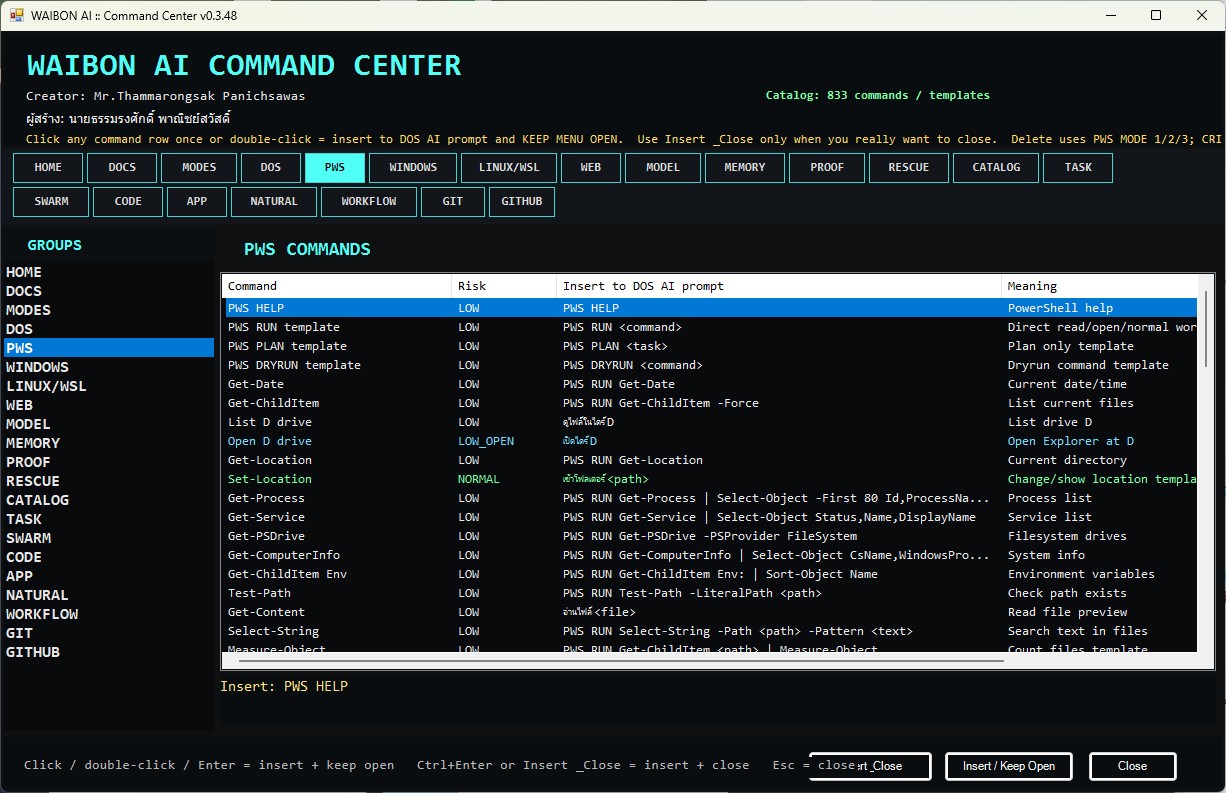Select the Select-String command row
This screenshot has width=1226, height=793.
pyautogui.click(x=710, y=631)
